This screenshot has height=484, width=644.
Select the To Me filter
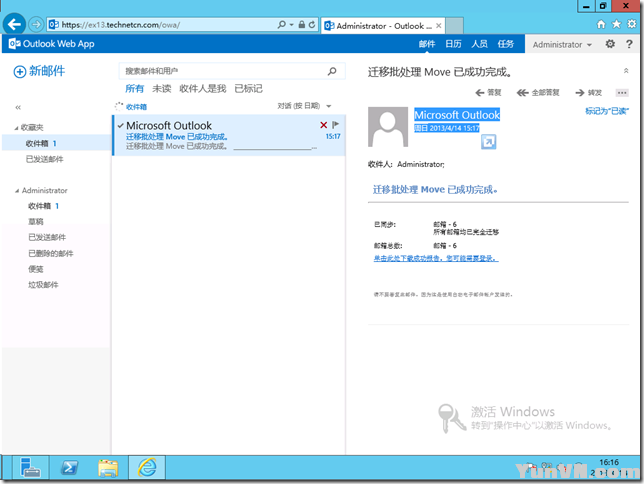click(202, 88)
